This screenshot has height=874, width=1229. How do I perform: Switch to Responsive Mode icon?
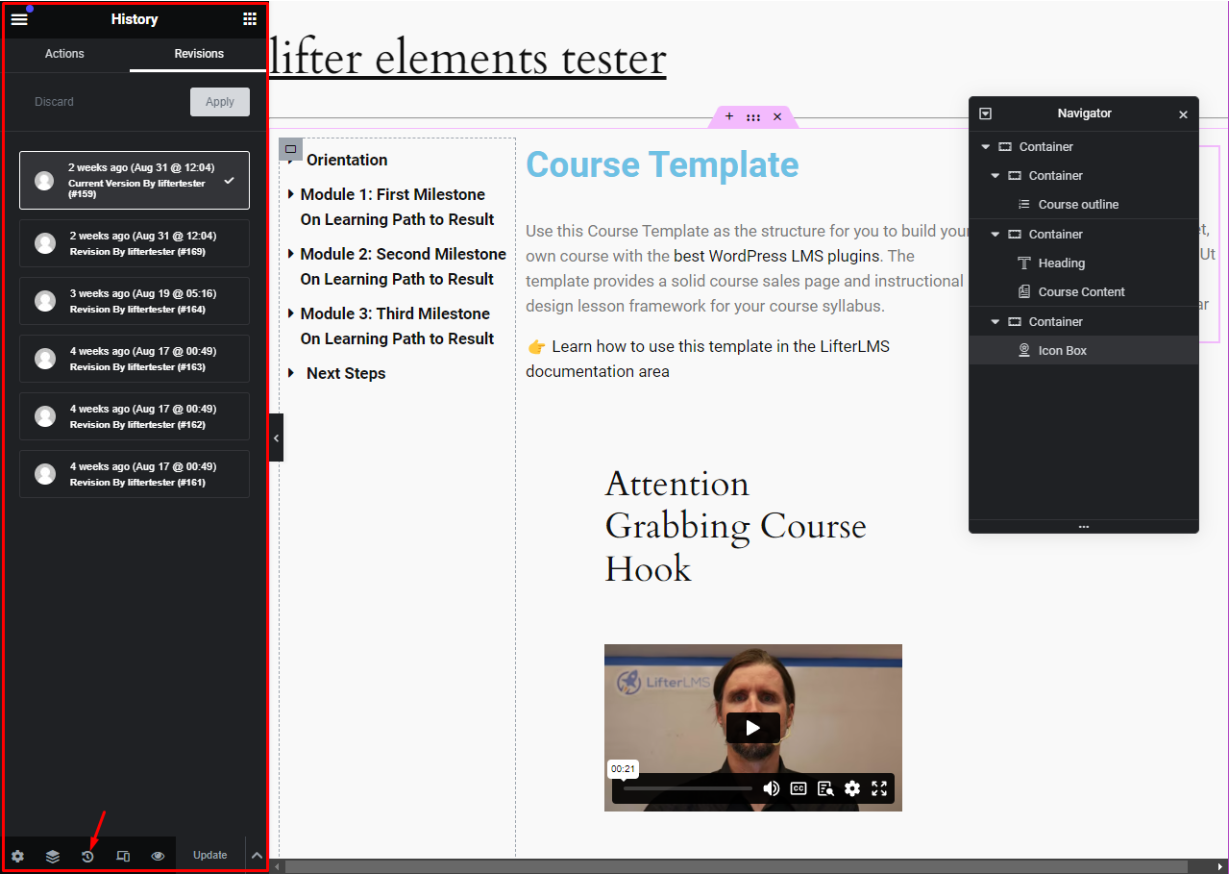(x=123, y=856)
